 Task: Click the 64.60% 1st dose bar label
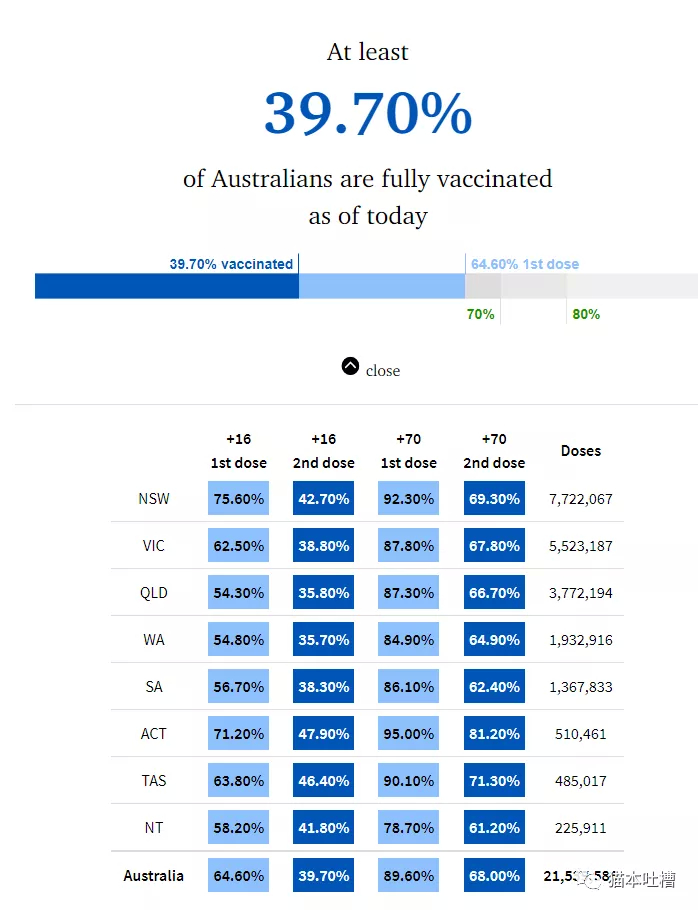click(525, 264)
